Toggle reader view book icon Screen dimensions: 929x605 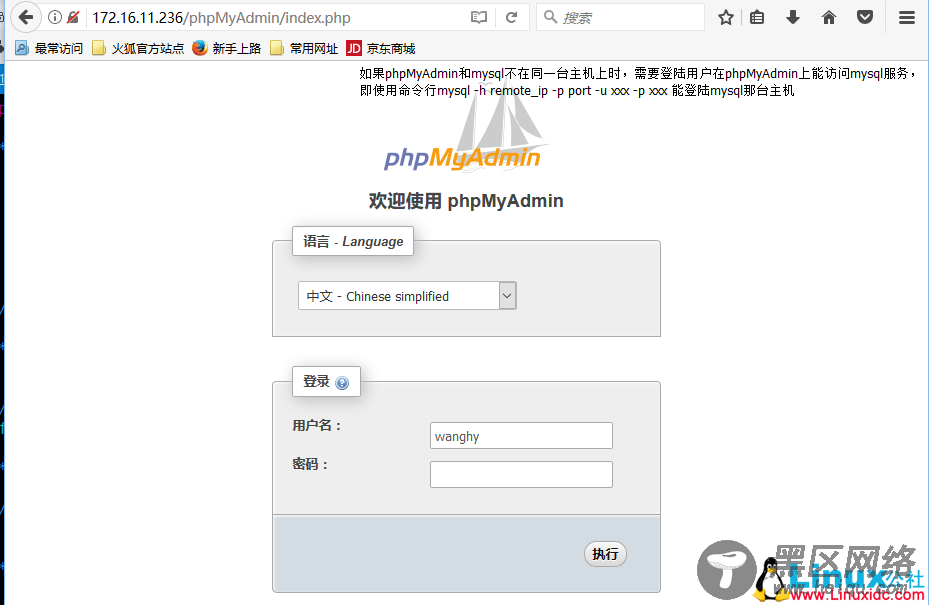pos(479,17)
